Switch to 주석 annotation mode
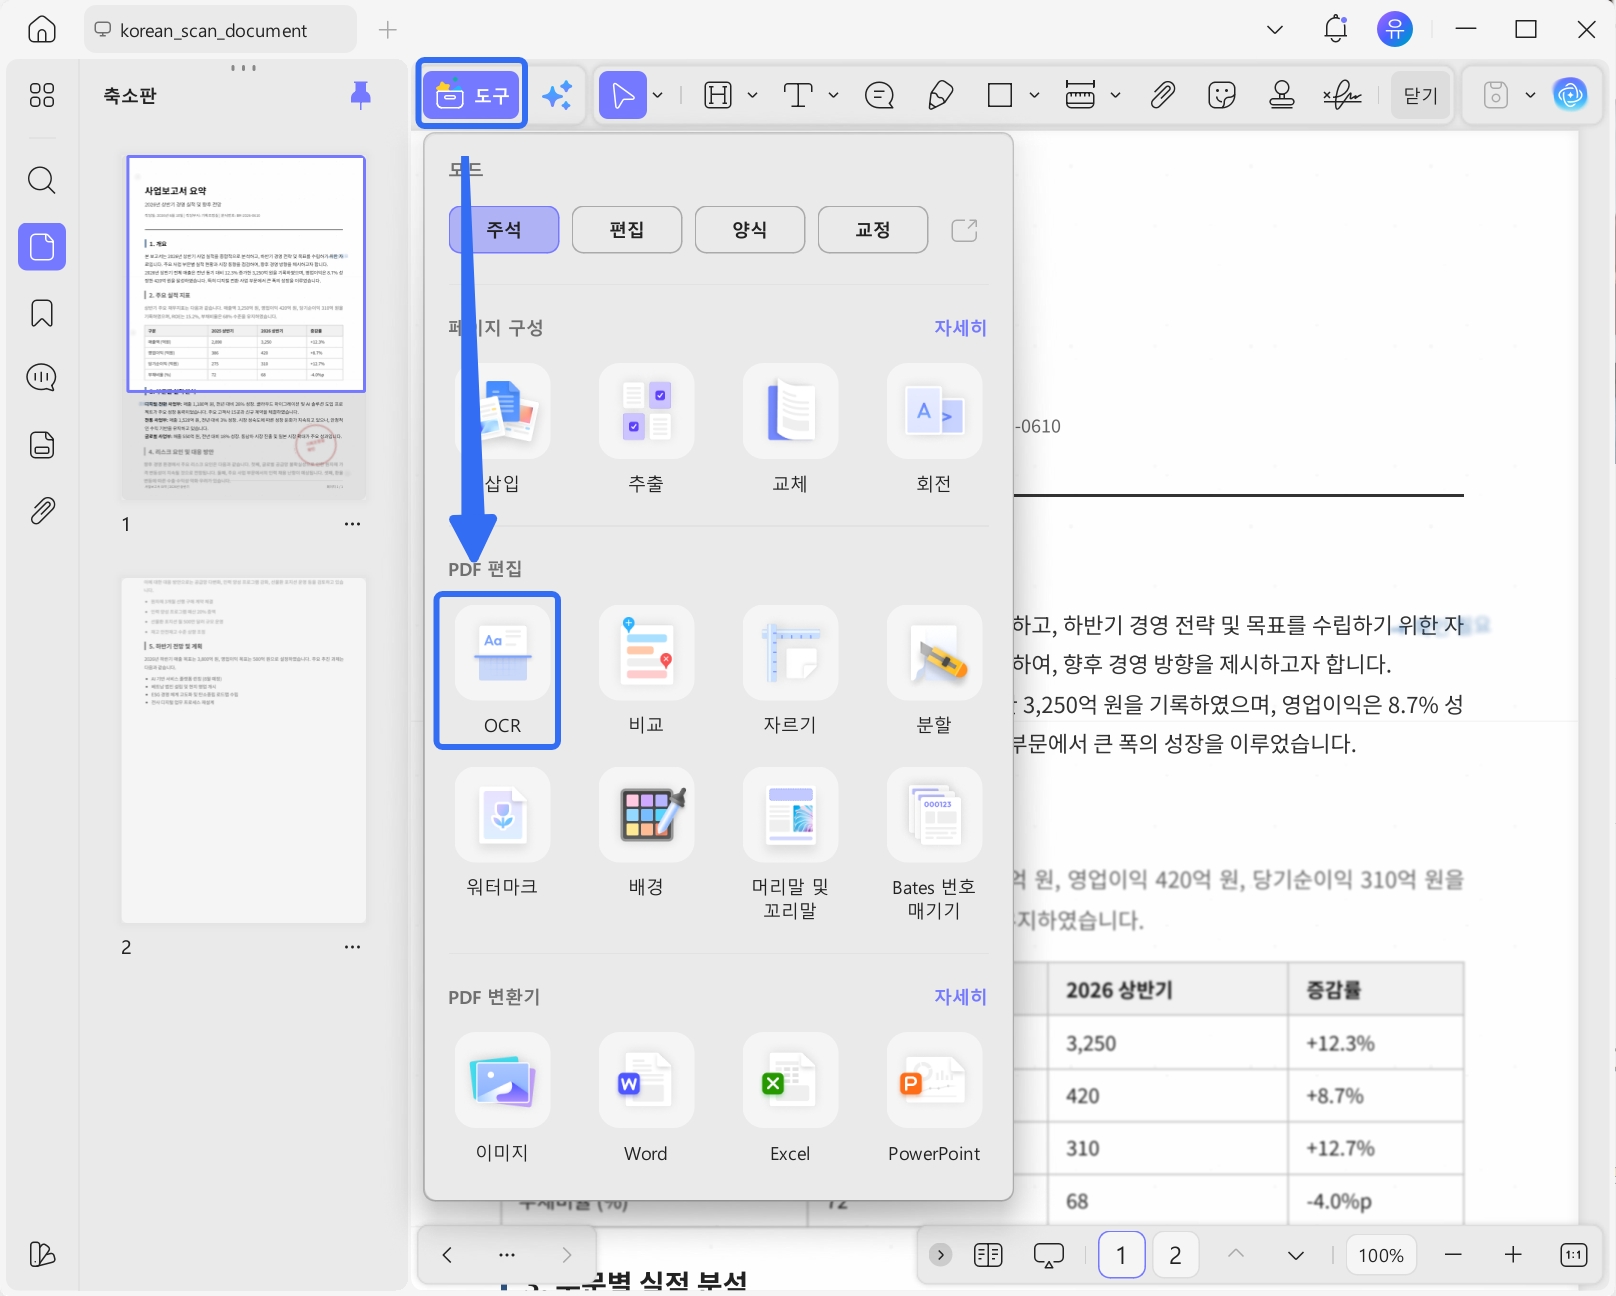 [504, 230]
